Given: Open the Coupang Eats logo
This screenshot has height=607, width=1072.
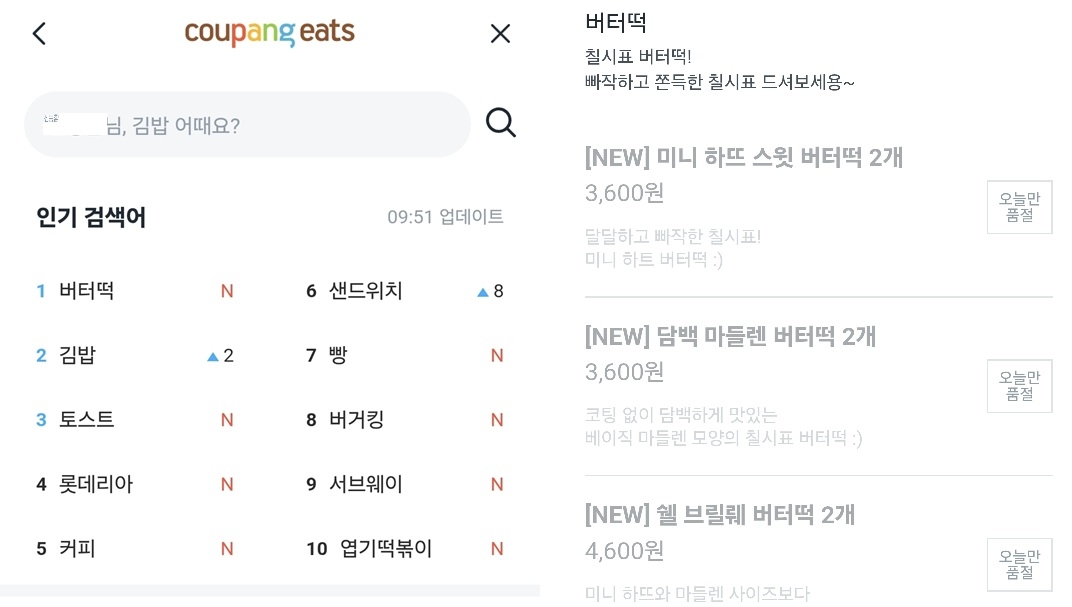Looking at the screenshot, I should (270, 32).
